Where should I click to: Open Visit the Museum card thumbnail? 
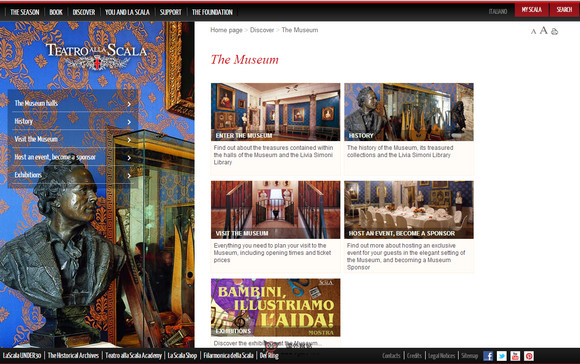pos(276,209)
